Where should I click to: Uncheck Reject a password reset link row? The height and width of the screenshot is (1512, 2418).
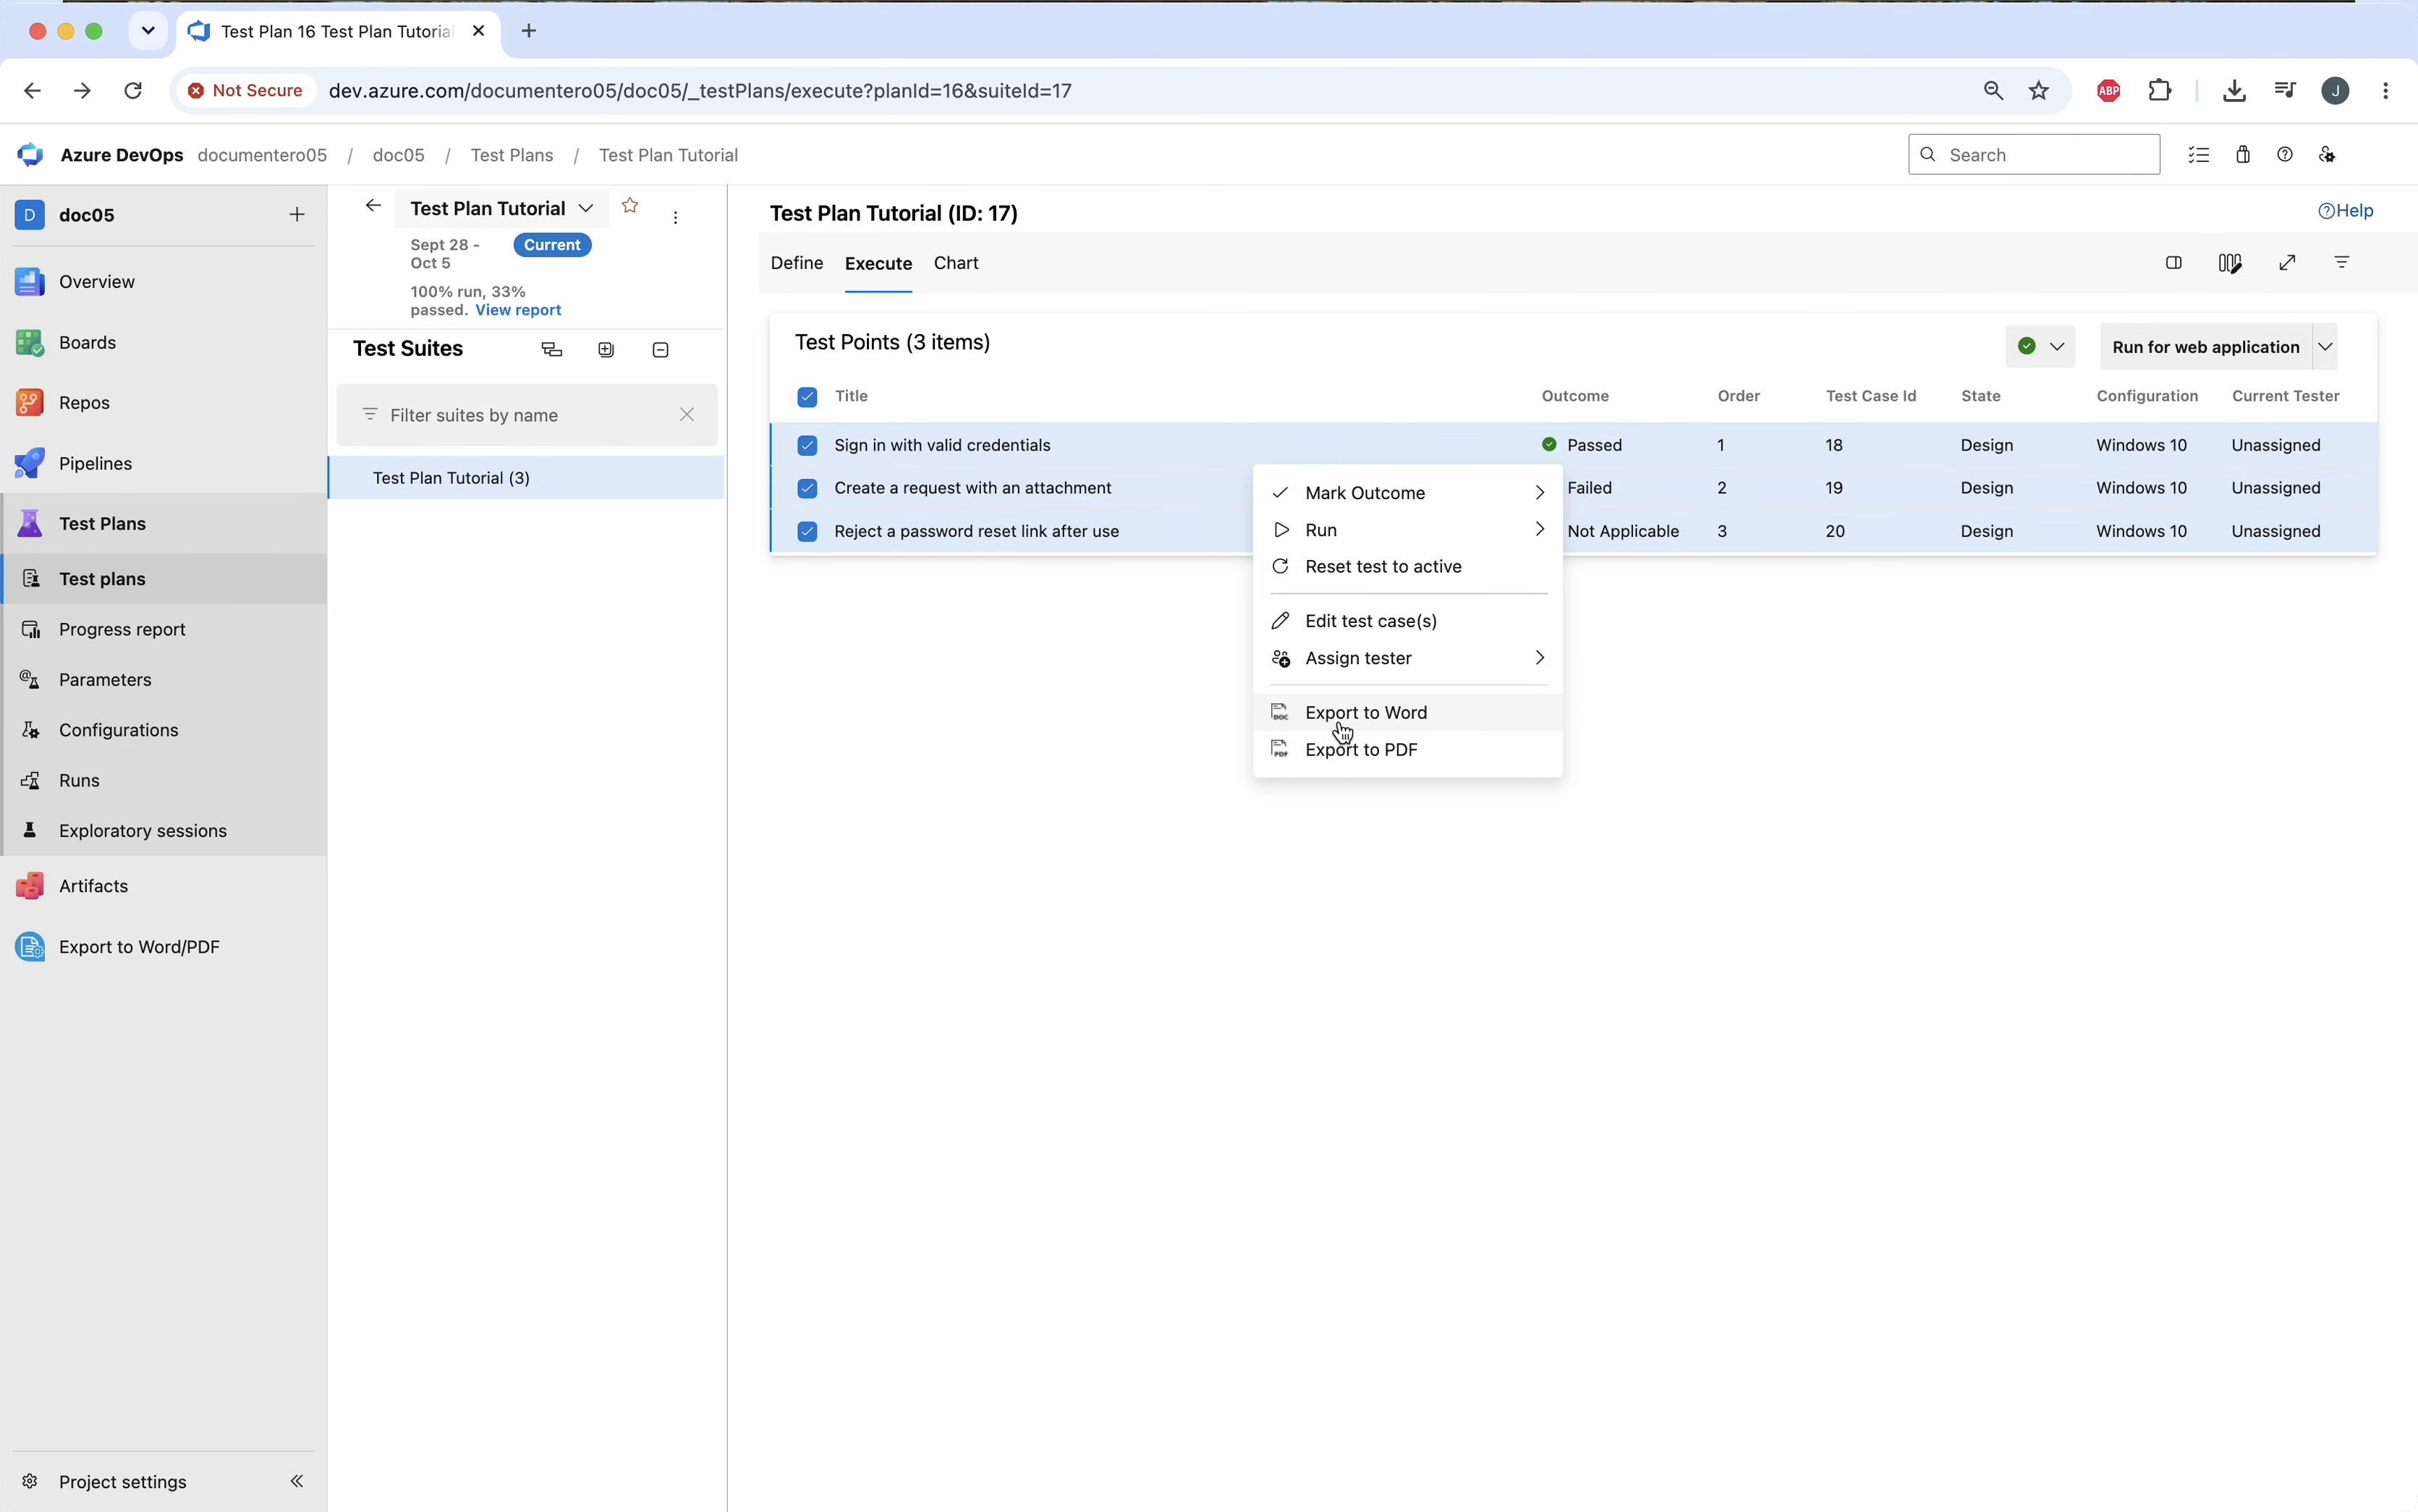[x=807, y=531]
